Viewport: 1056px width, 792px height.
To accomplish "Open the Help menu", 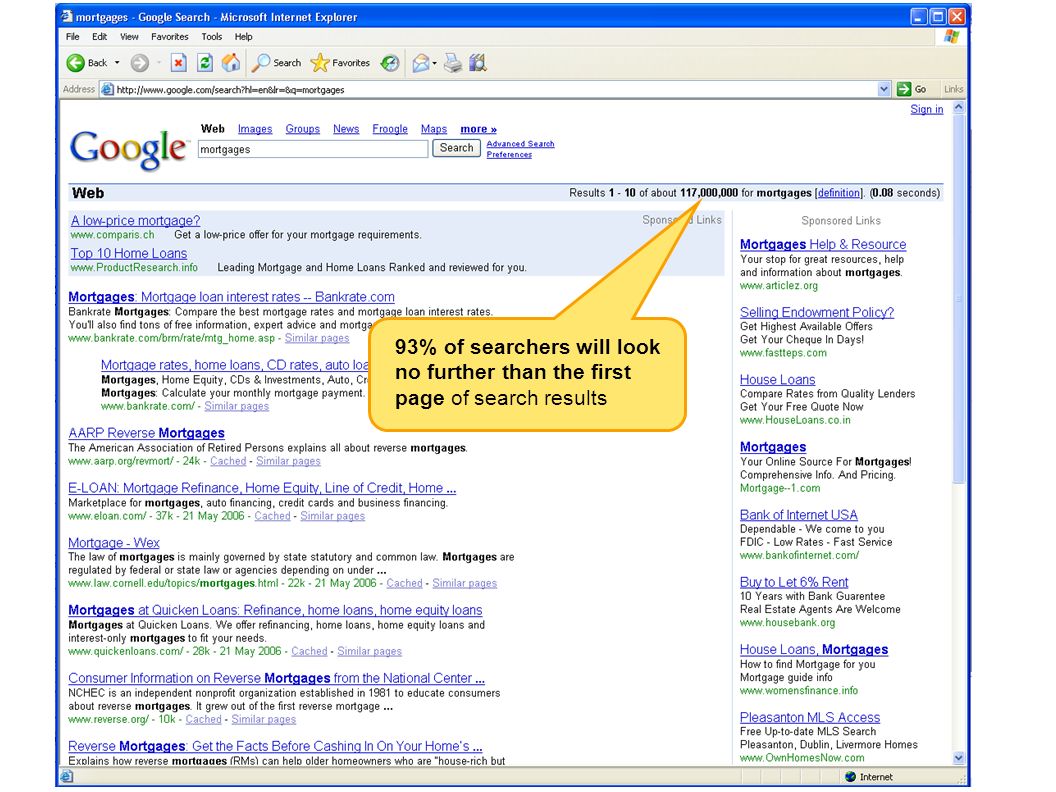I will pyautogui.click(x=243, y=36).
